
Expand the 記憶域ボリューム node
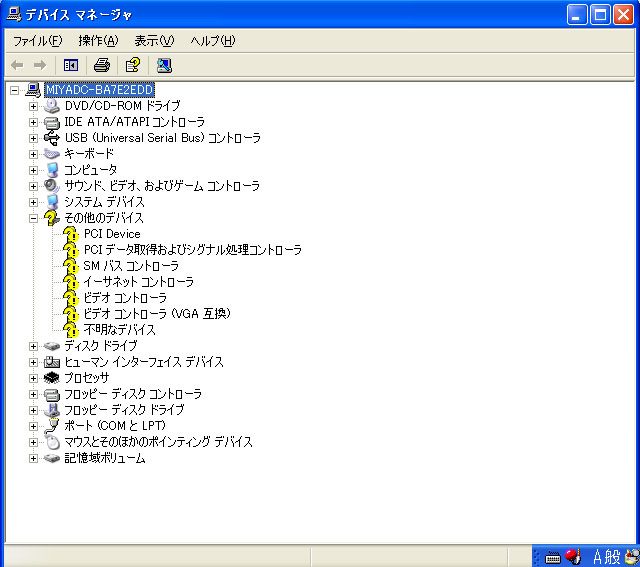[x=33, y=458]
